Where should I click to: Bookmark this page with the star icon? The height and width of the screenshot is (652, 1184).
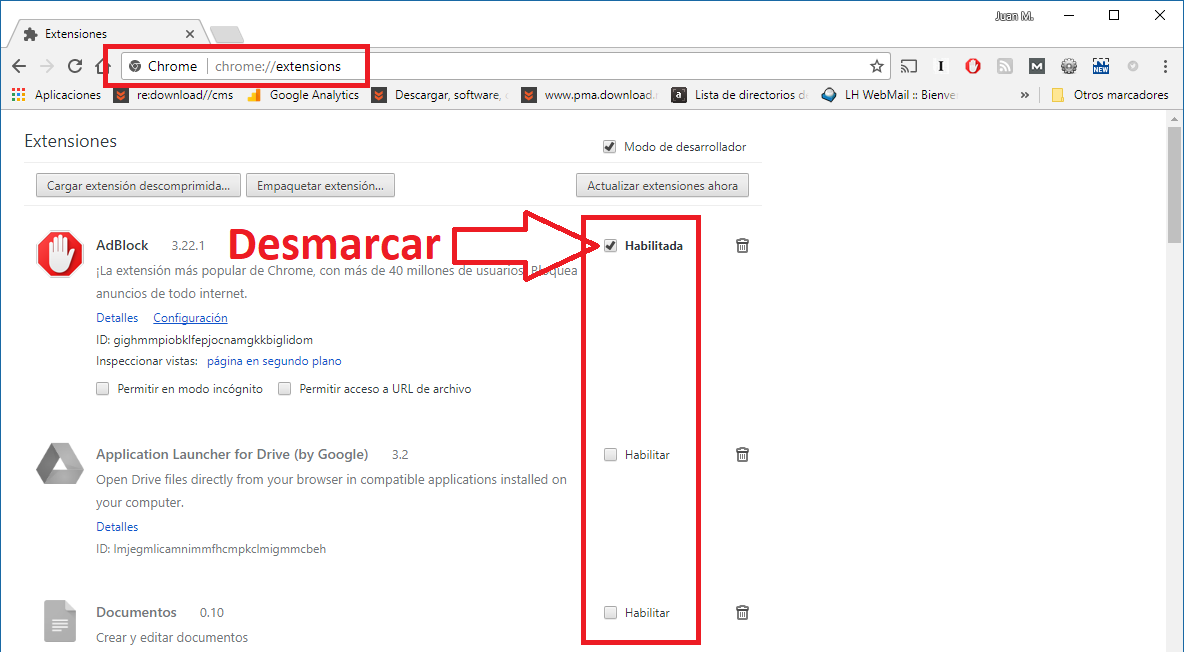(x=877, y=66)
